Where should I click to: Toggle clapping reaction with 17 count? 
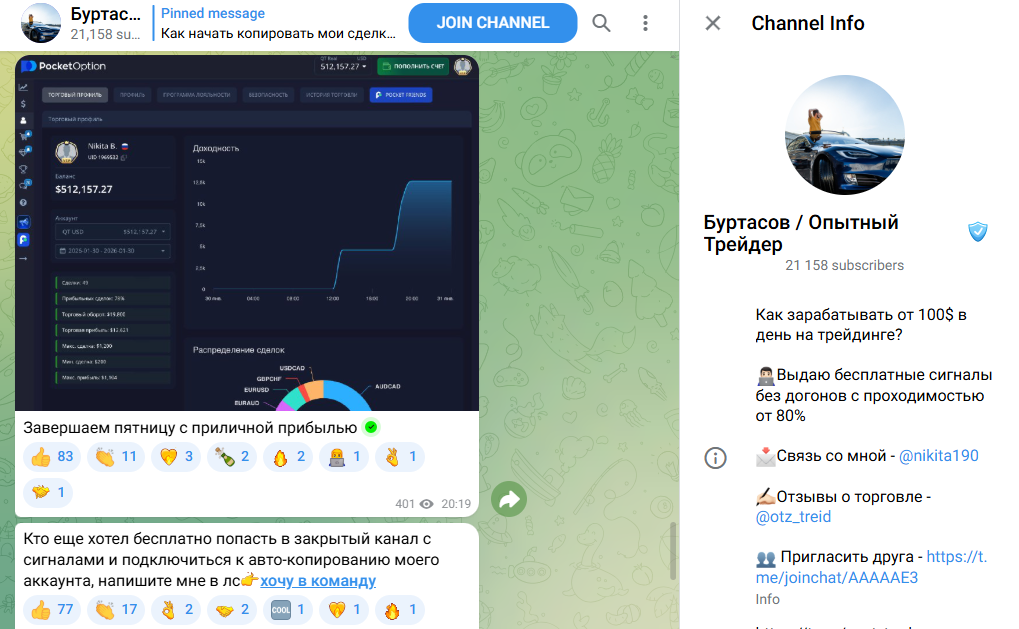pyautogui.click(x=116, y=610)
